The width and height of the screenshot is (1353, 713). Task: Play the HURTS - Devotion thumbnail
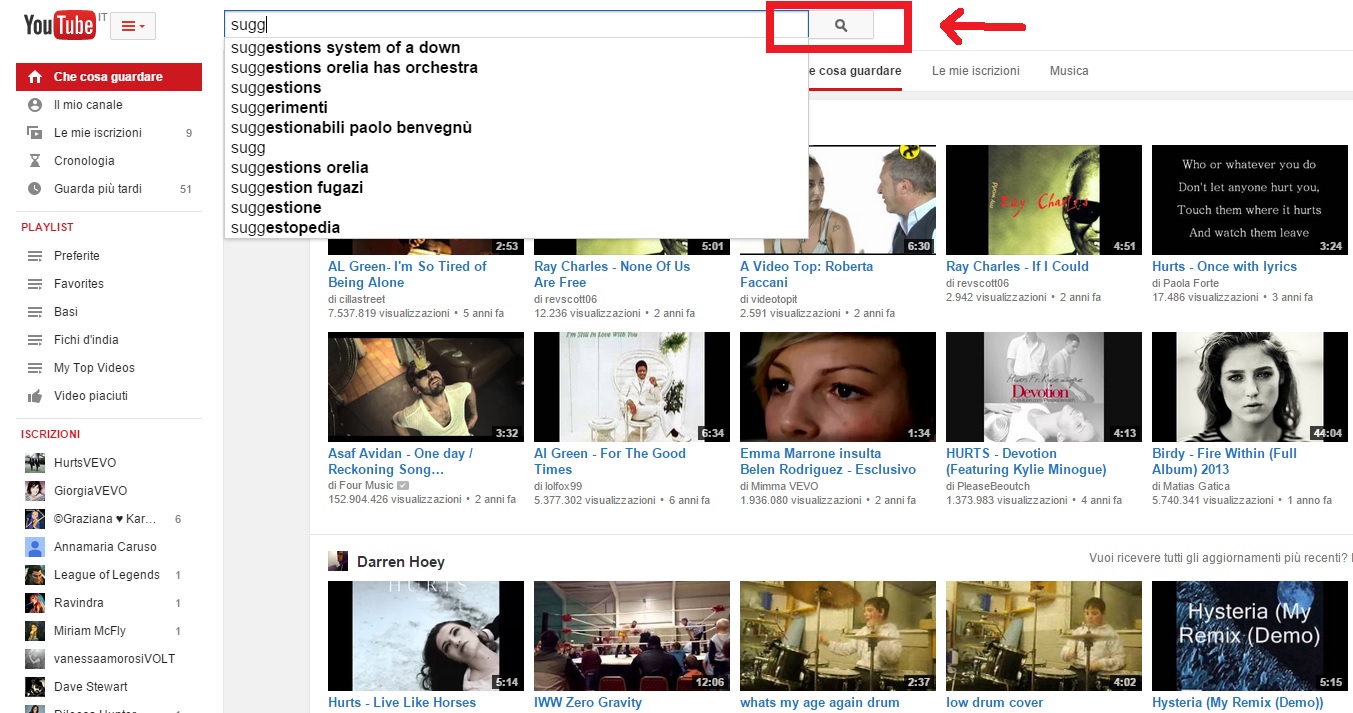(1043, 387)
